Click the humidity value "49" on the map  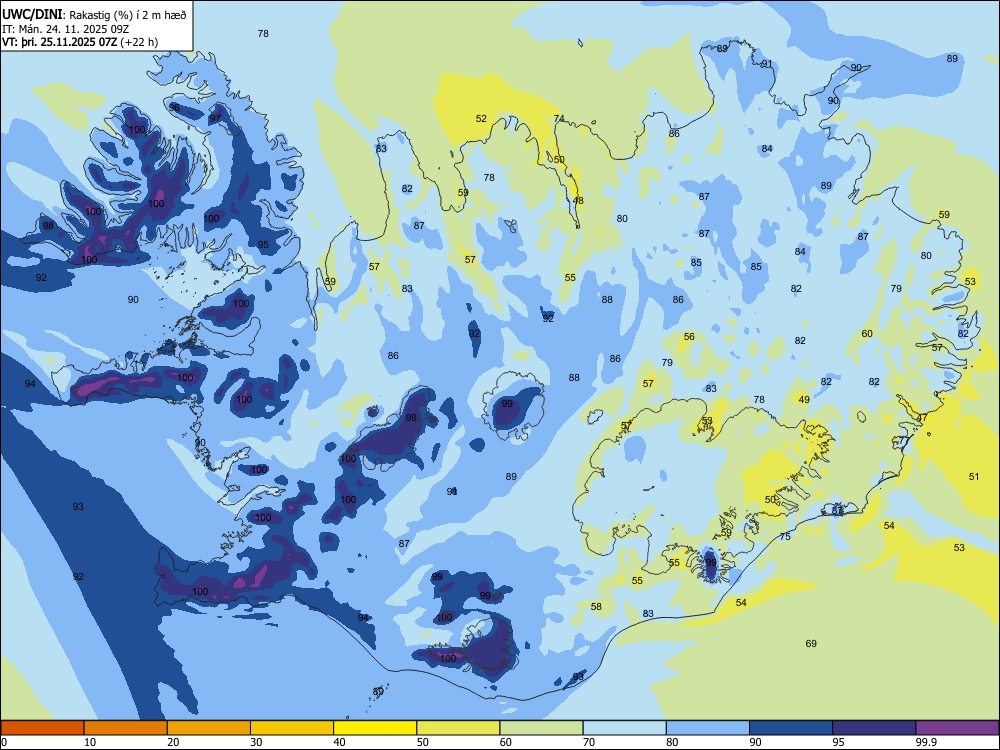click(x=804, y=400)
